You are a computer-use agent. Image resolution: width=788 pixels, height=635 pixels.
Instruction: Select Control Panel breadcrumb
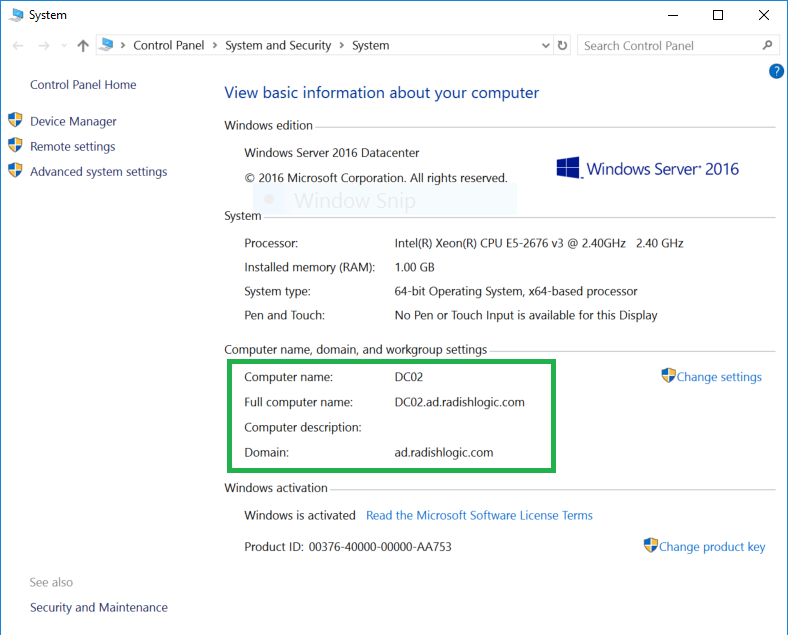pyautogui.click(x=168, y=45)
